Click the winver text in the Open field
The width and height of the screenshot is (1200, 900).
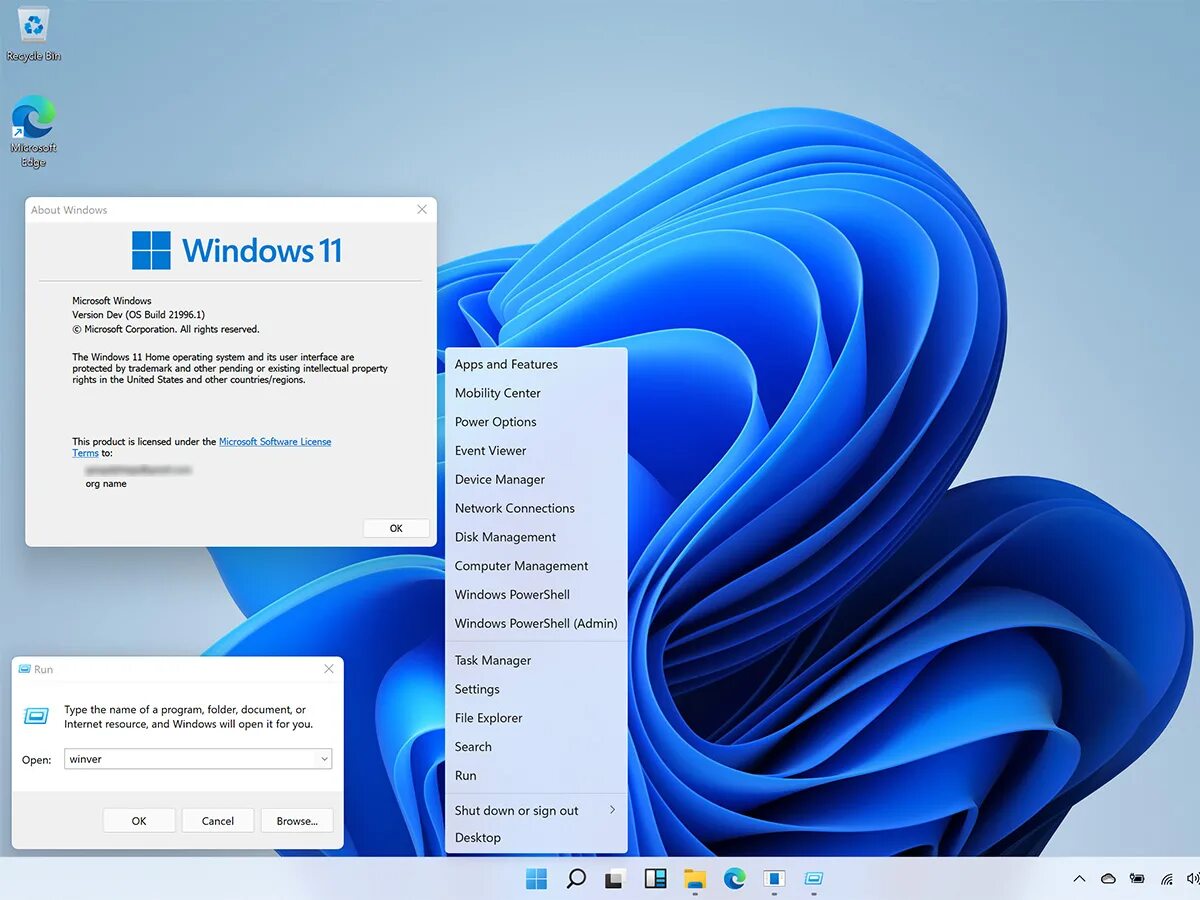[86, 759]
